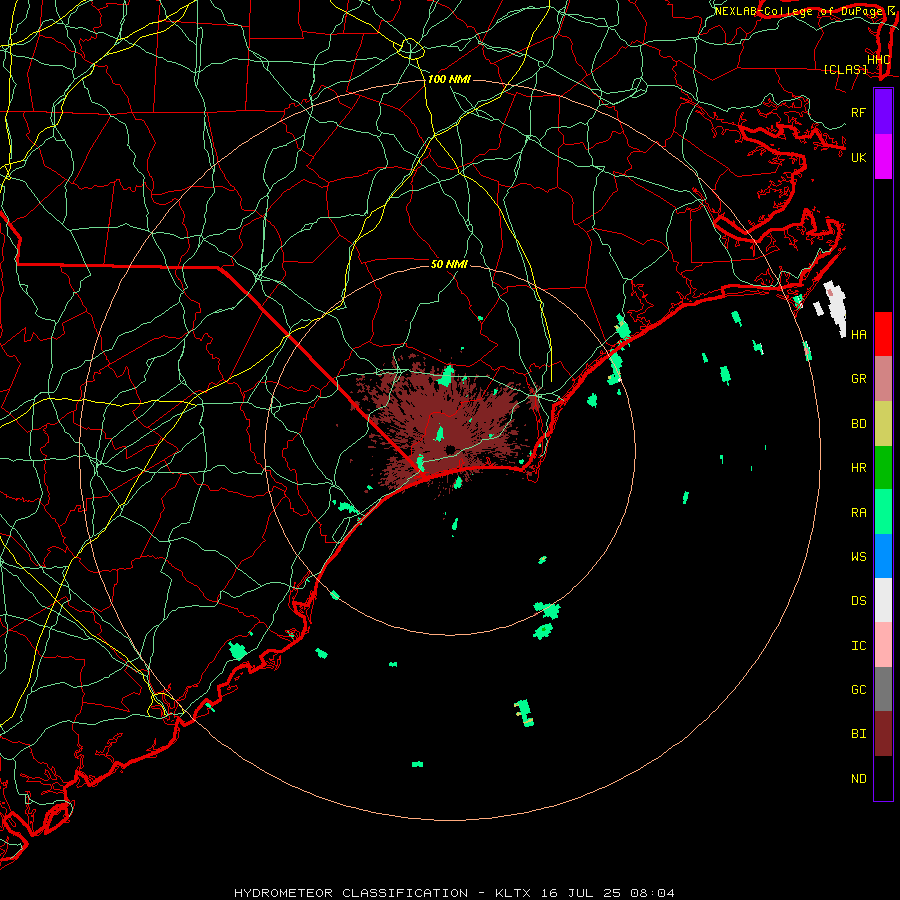
Task: Click the UK legend label
Action: coord(858,157)
